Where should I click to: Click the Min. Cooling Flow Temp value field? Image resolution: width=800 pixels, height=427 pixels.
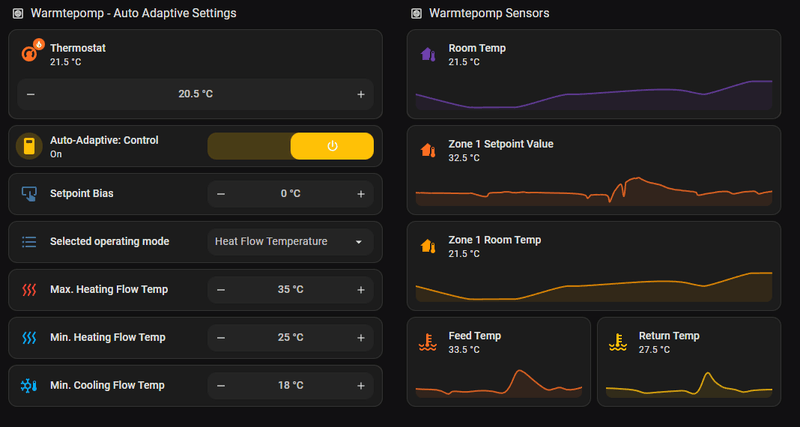tap(290, 385)
